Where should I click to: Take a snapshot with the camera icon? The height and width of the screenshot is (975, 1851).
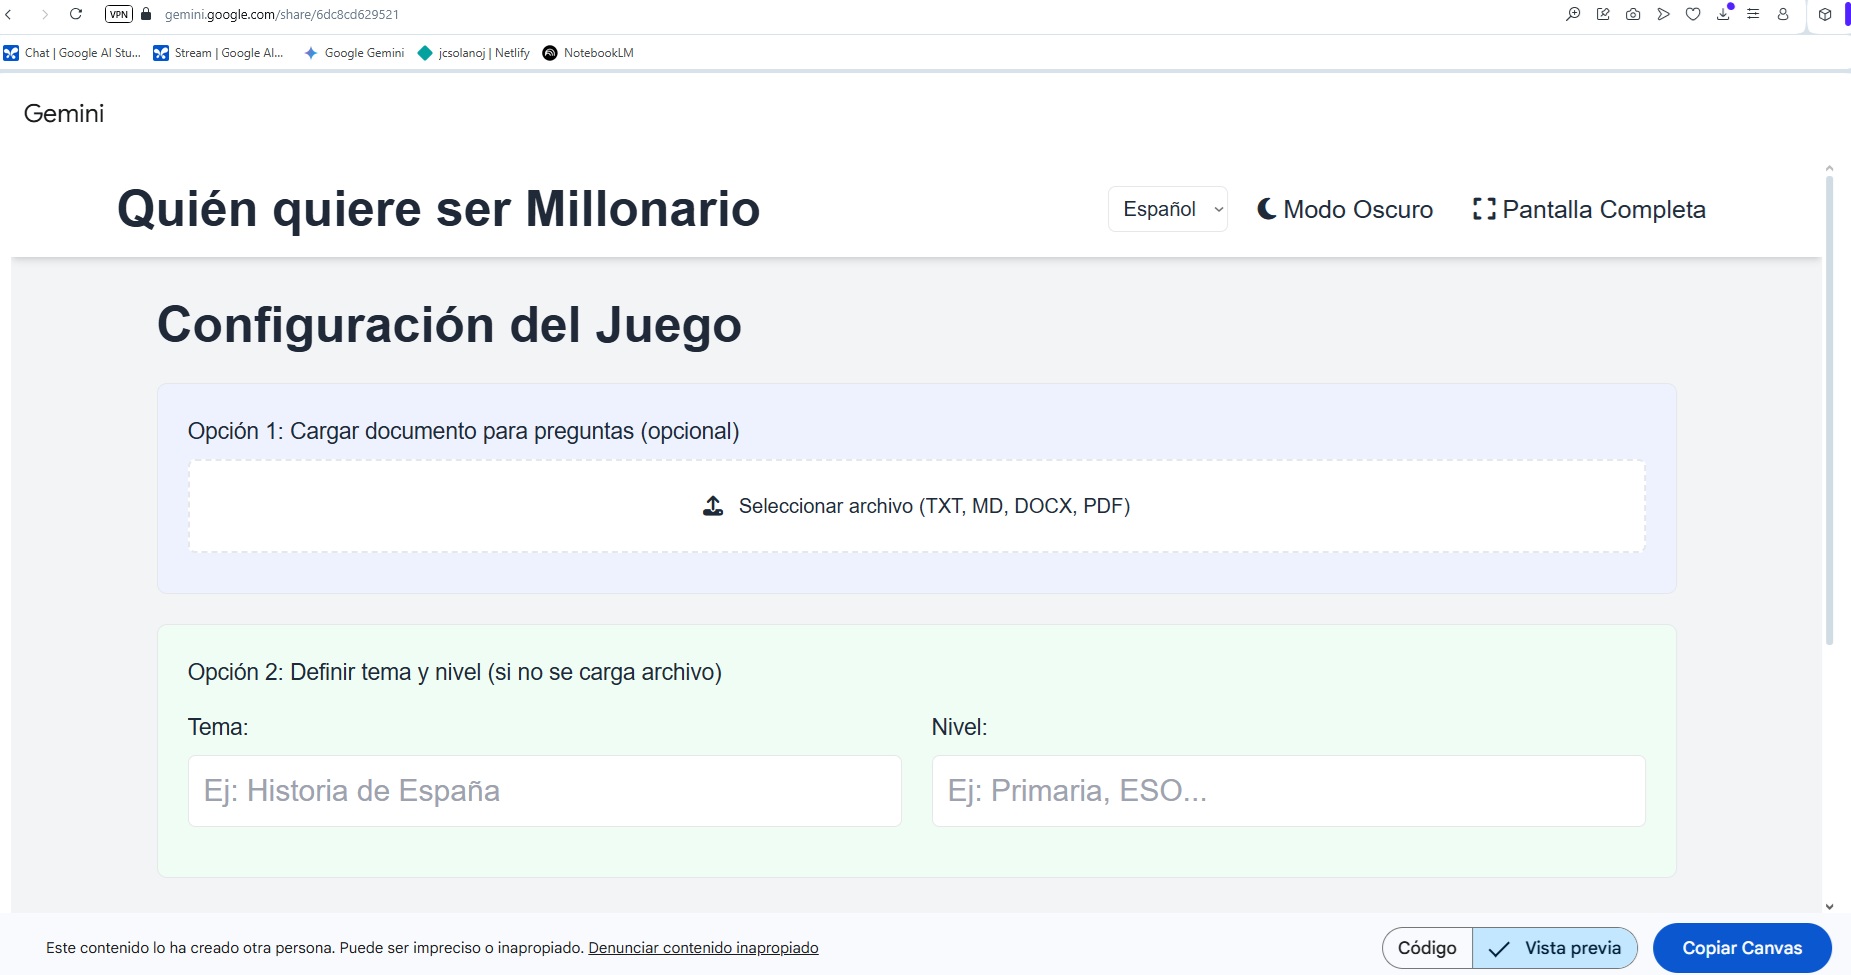coord(1633,14)
